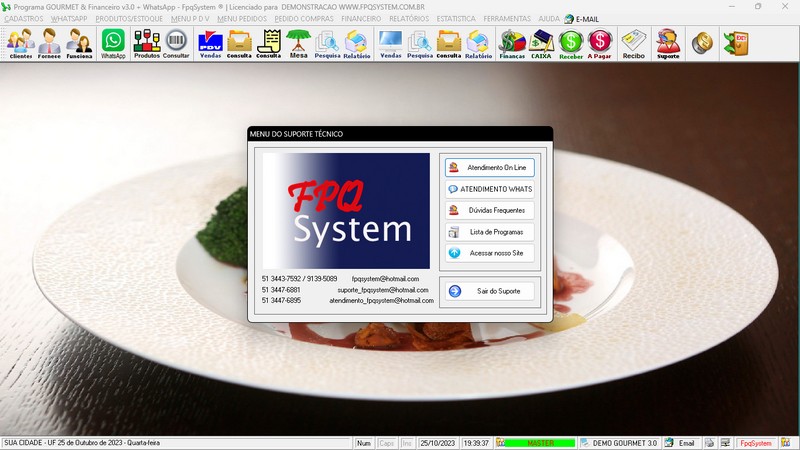Click the Atendimento On Line button
This screenshot has width=800, height=450.
click(489, 167)
